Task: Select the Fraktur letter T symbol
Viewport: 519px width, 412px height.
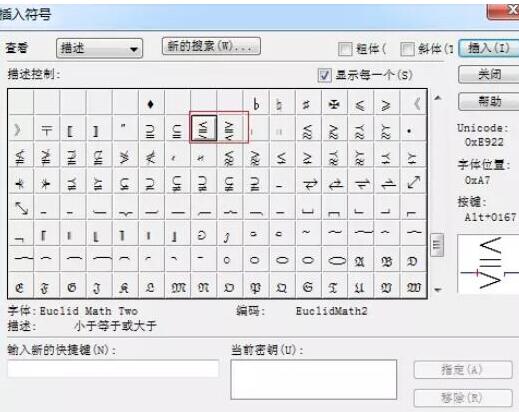Action: pos(333,287)
